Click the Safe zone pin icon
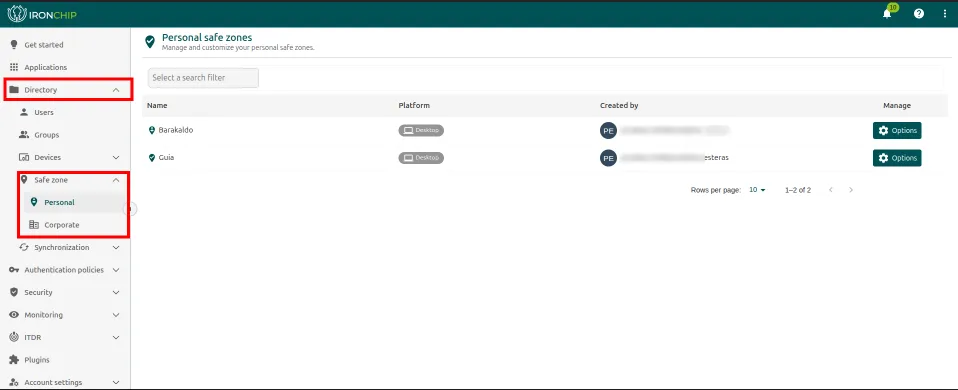This screenshot has width=958, height=390. (24, 180)
